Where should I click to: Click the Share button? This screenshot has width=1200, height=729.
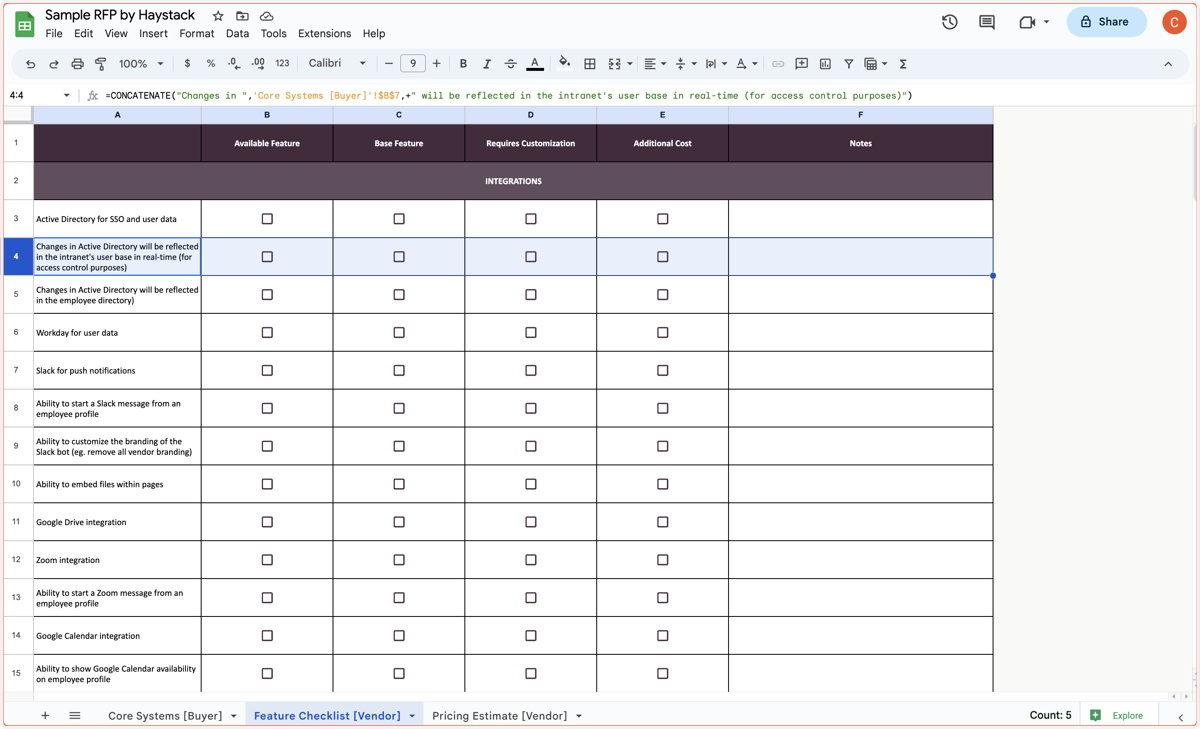click(1106, 22)
